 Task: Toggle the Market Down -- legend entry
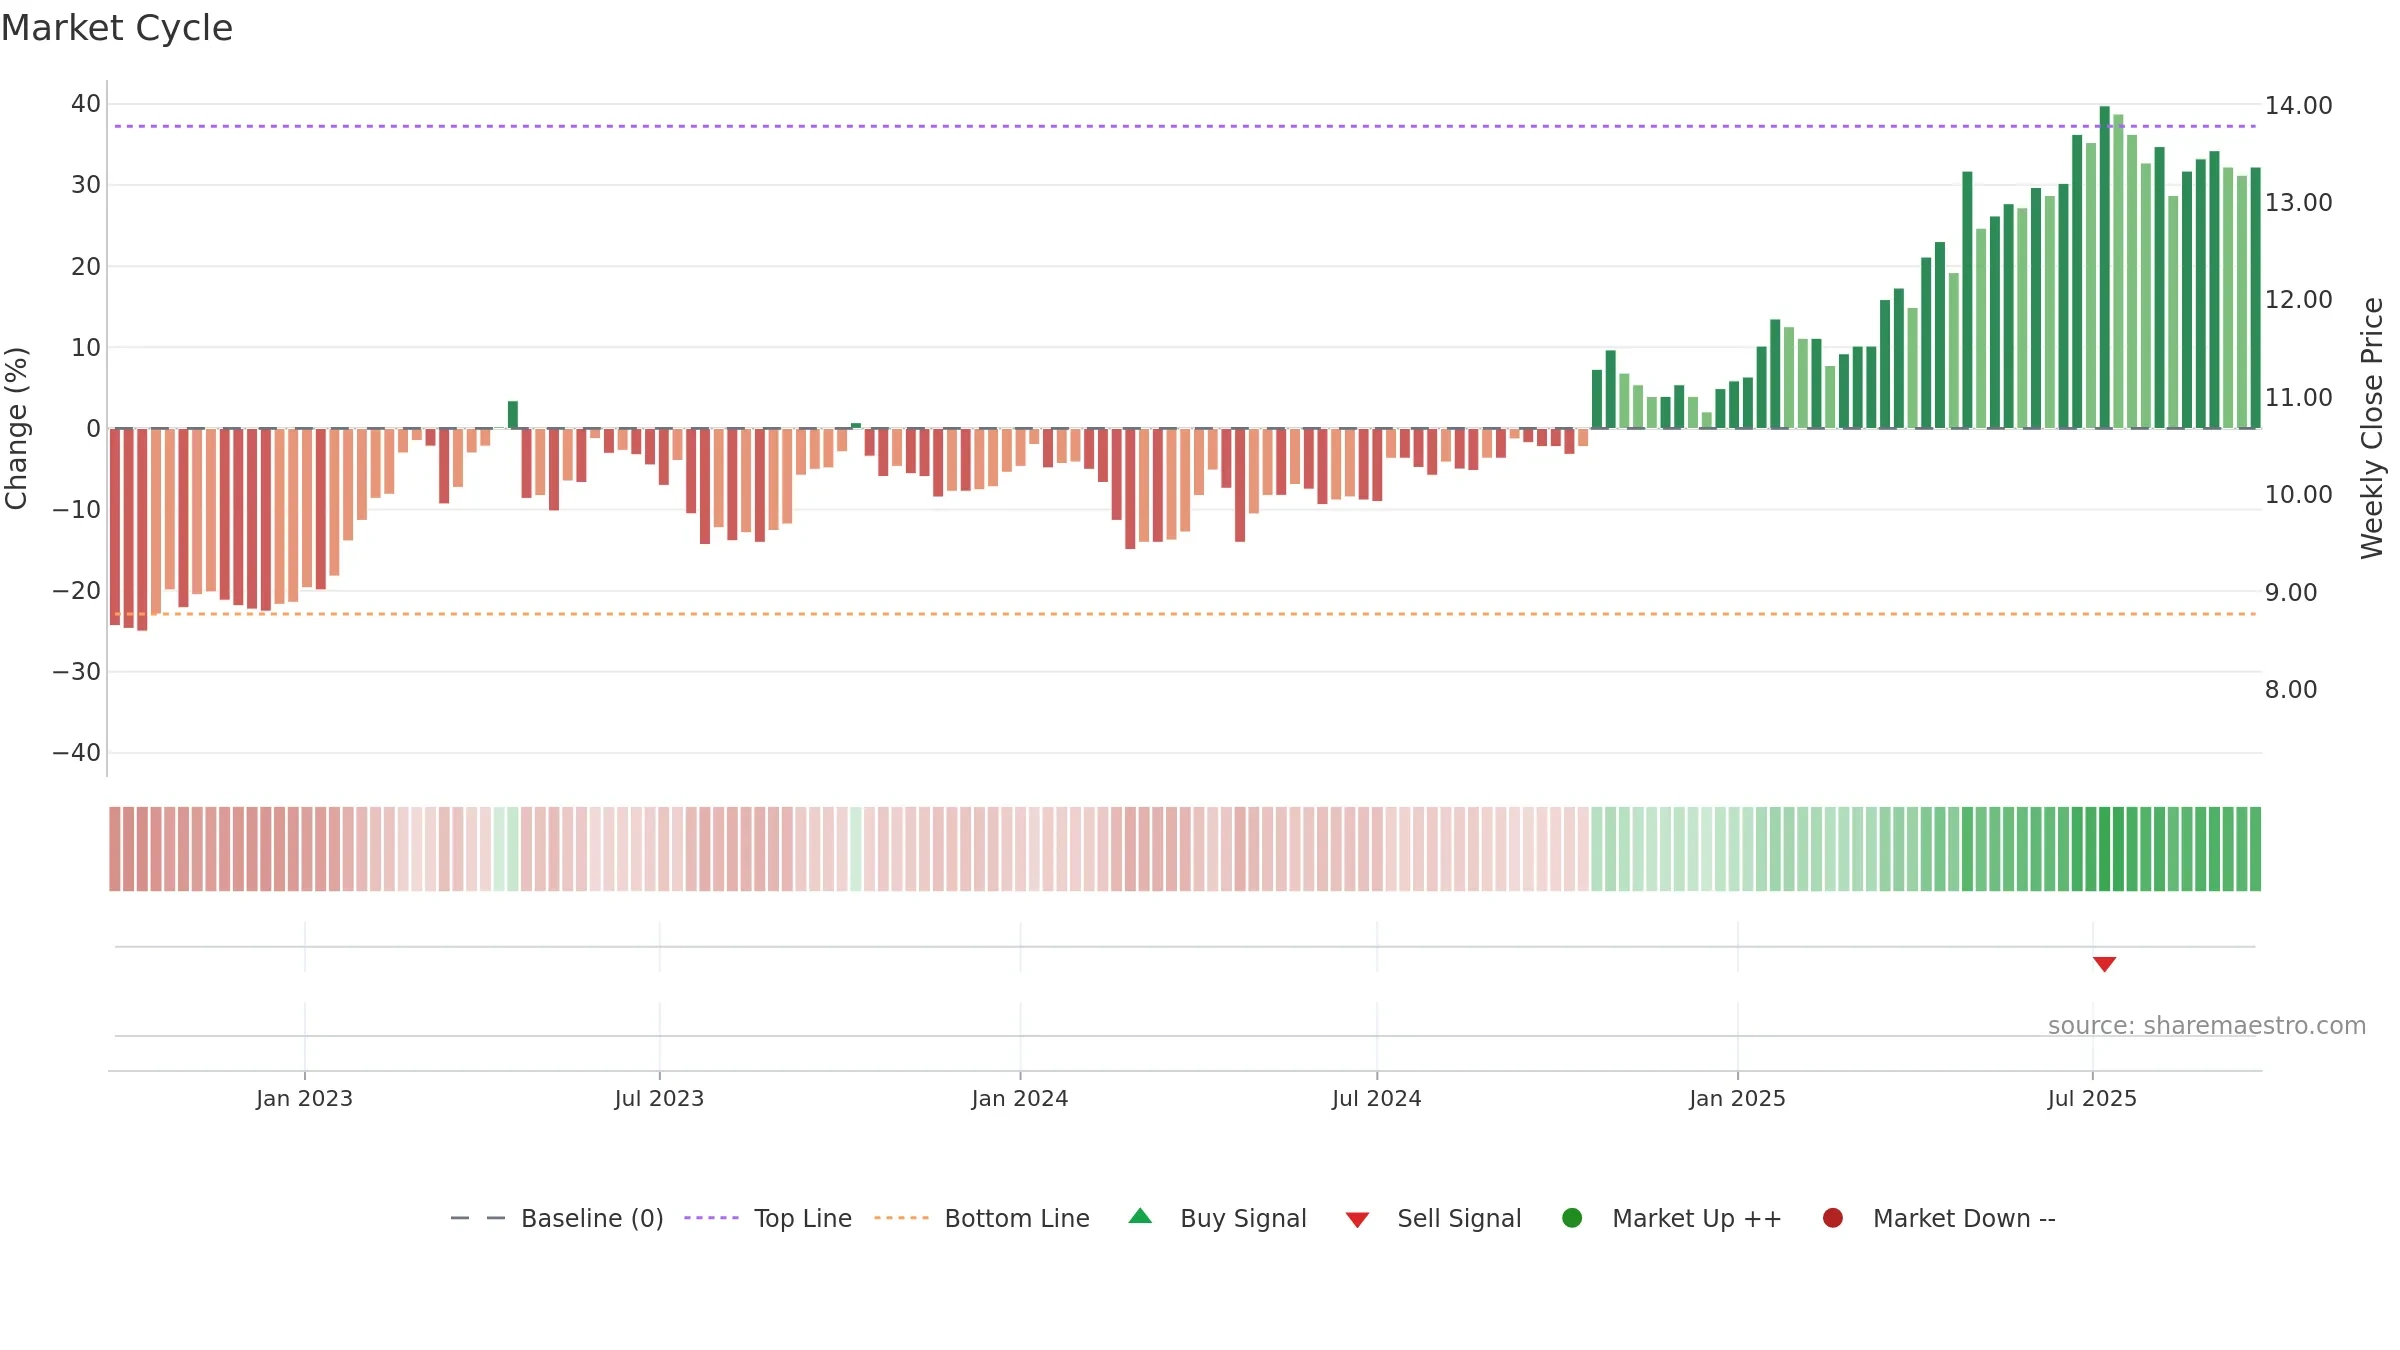(1939, 1218)
